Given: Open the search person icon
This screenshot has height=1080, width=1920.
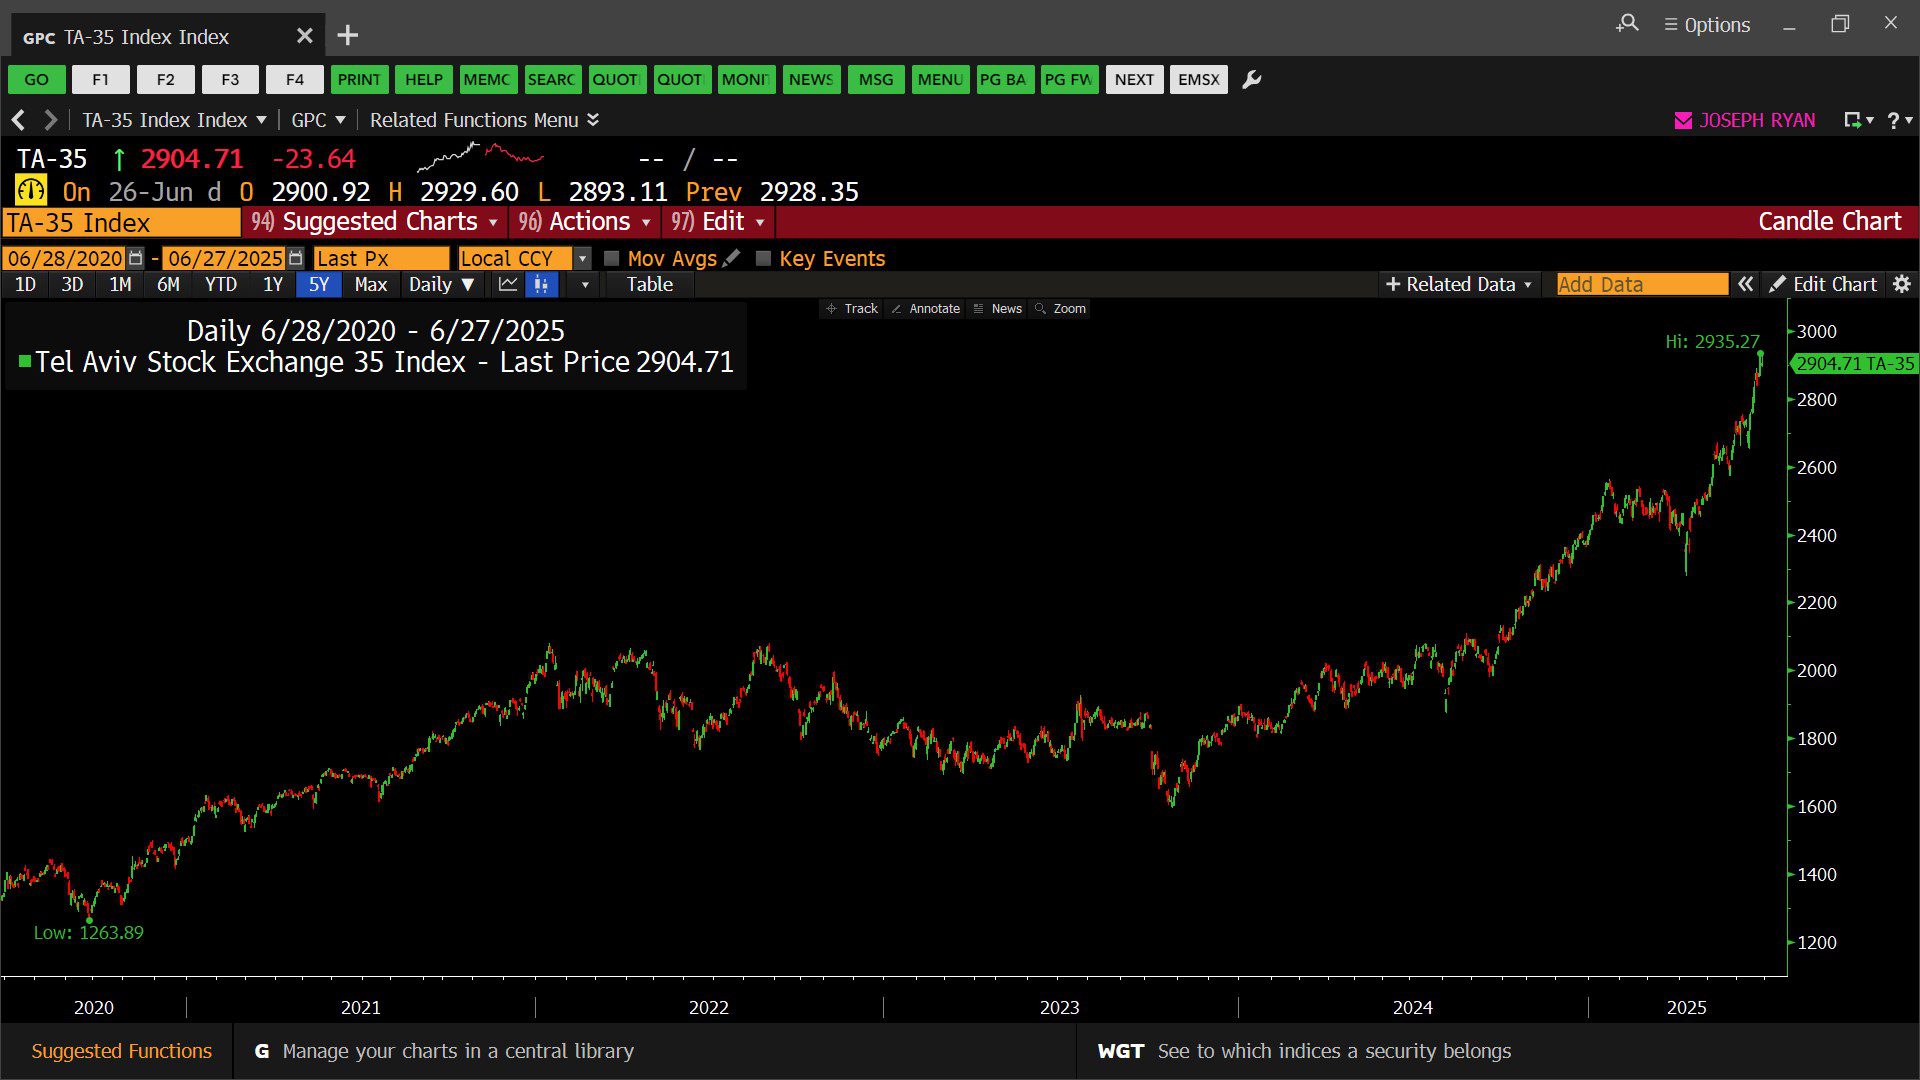Looking at the screenshot, I should pos(1627,24).
